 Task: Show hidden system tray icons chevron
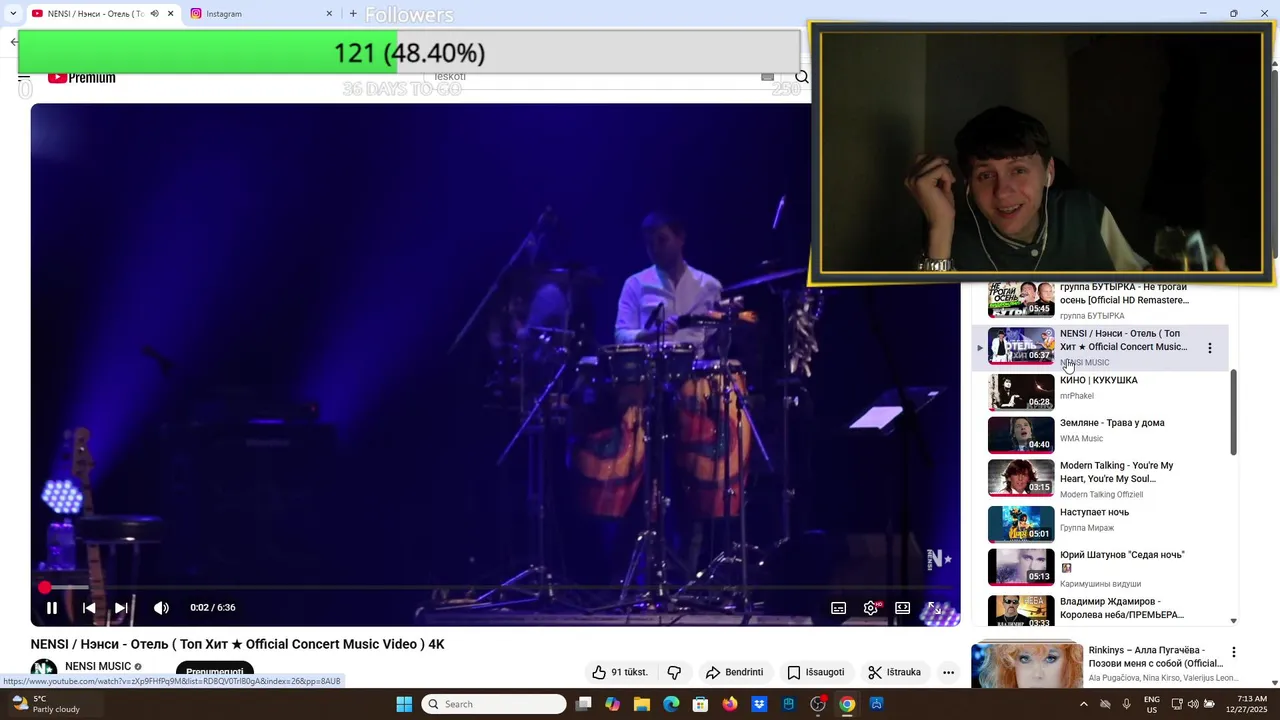[x=1083, y=704]
